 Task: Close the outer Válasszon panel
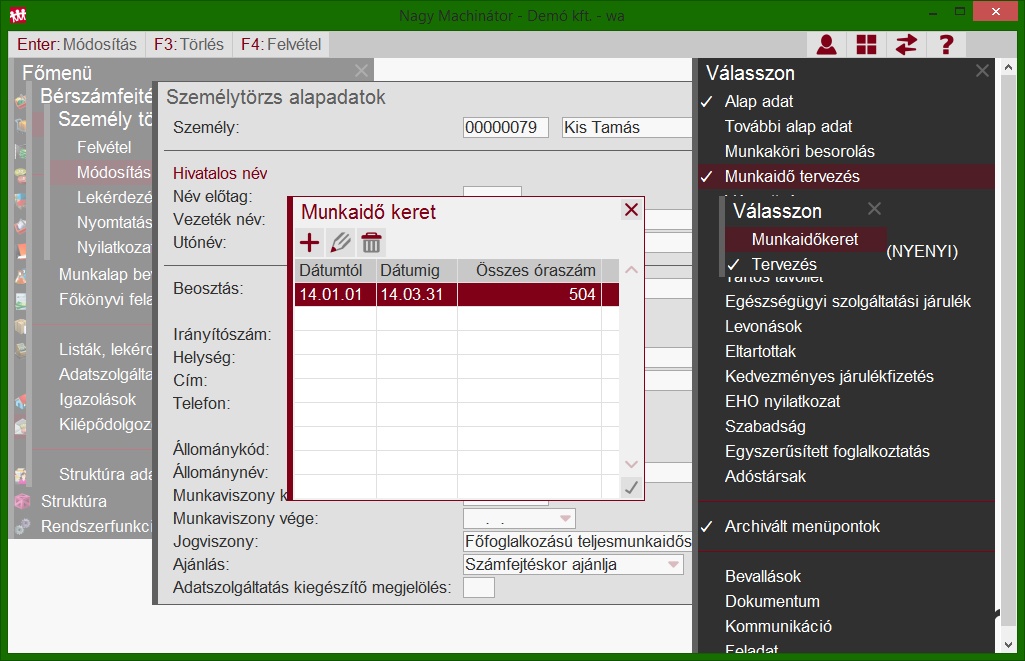pos(982,71)
